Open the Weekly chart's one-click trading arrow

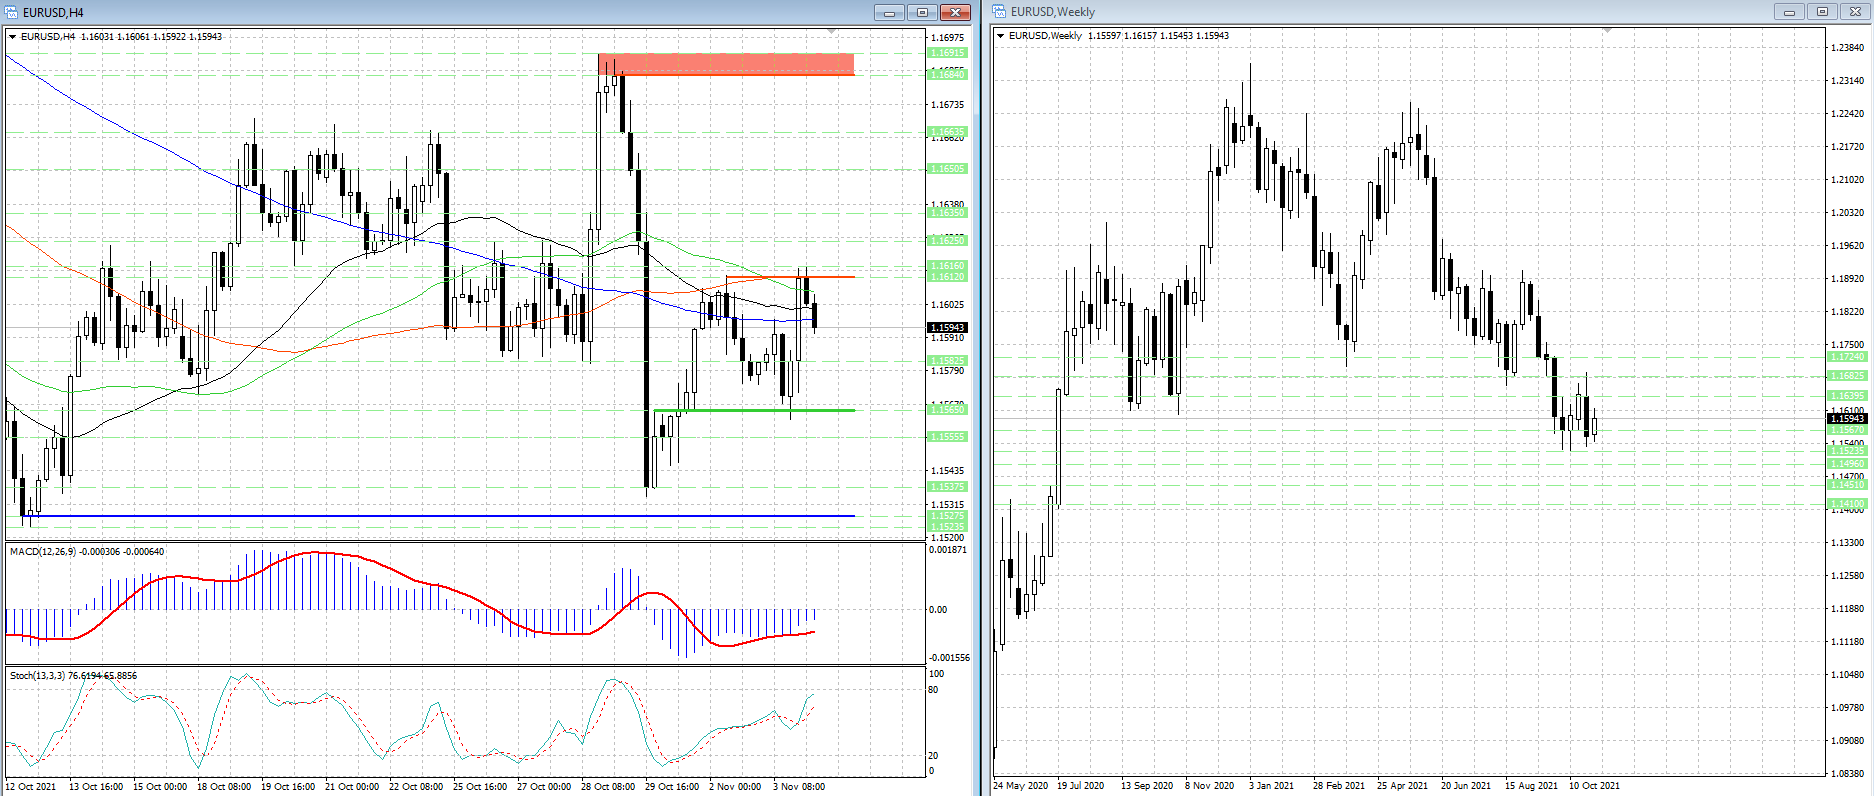click(x=1000, y=36)
